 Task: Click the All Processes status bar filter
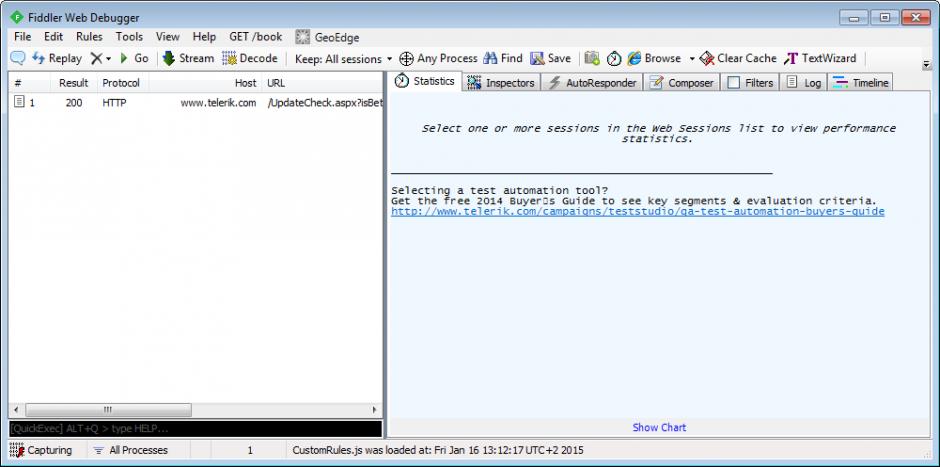point(131,450)
